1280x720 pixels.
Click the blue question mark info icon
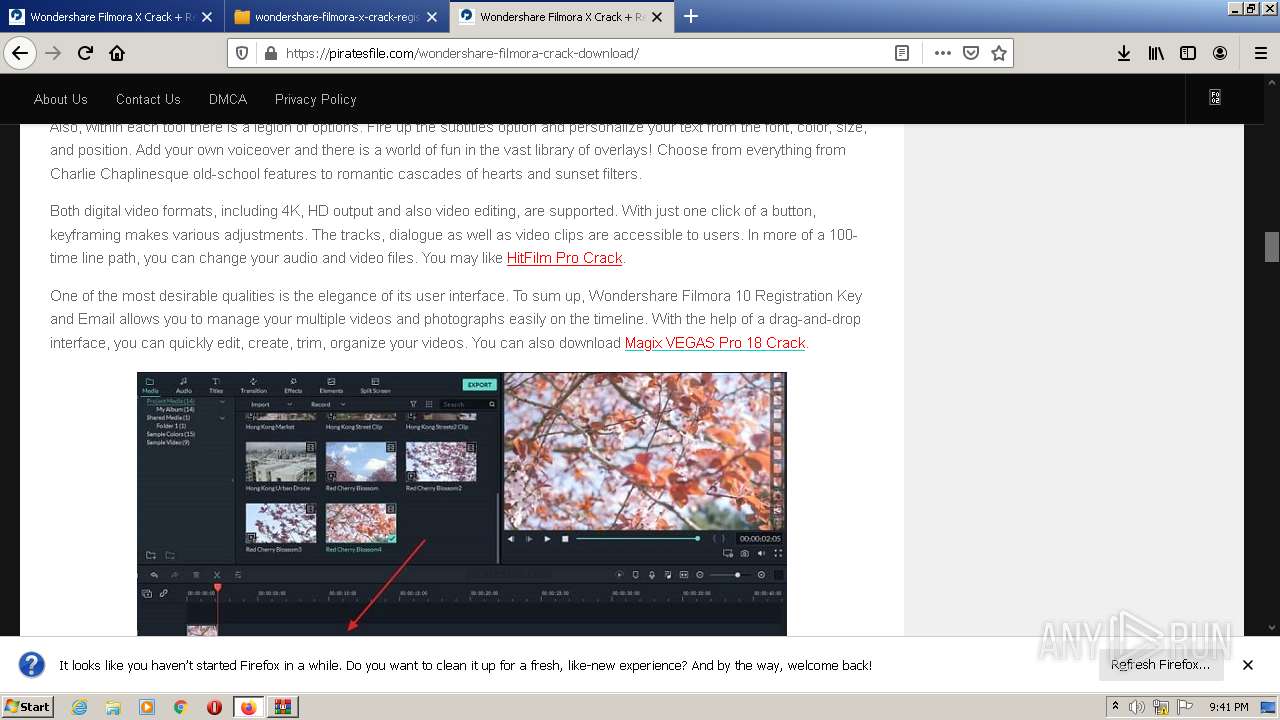[x=32, y=665]
